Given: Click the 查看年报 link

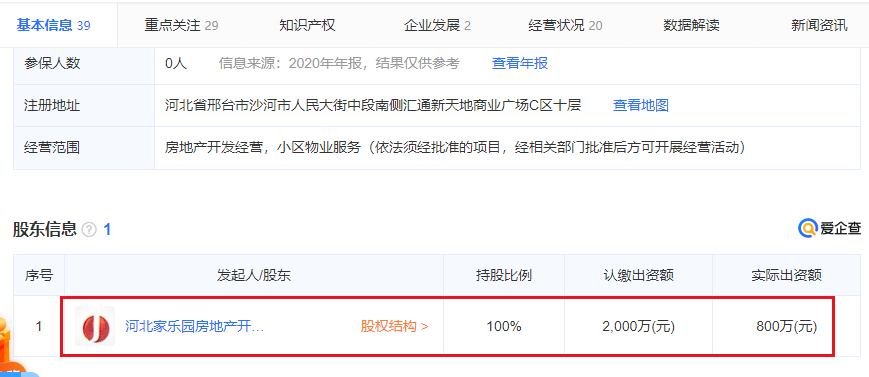Looking at the screenshot, I should point(520,63).
